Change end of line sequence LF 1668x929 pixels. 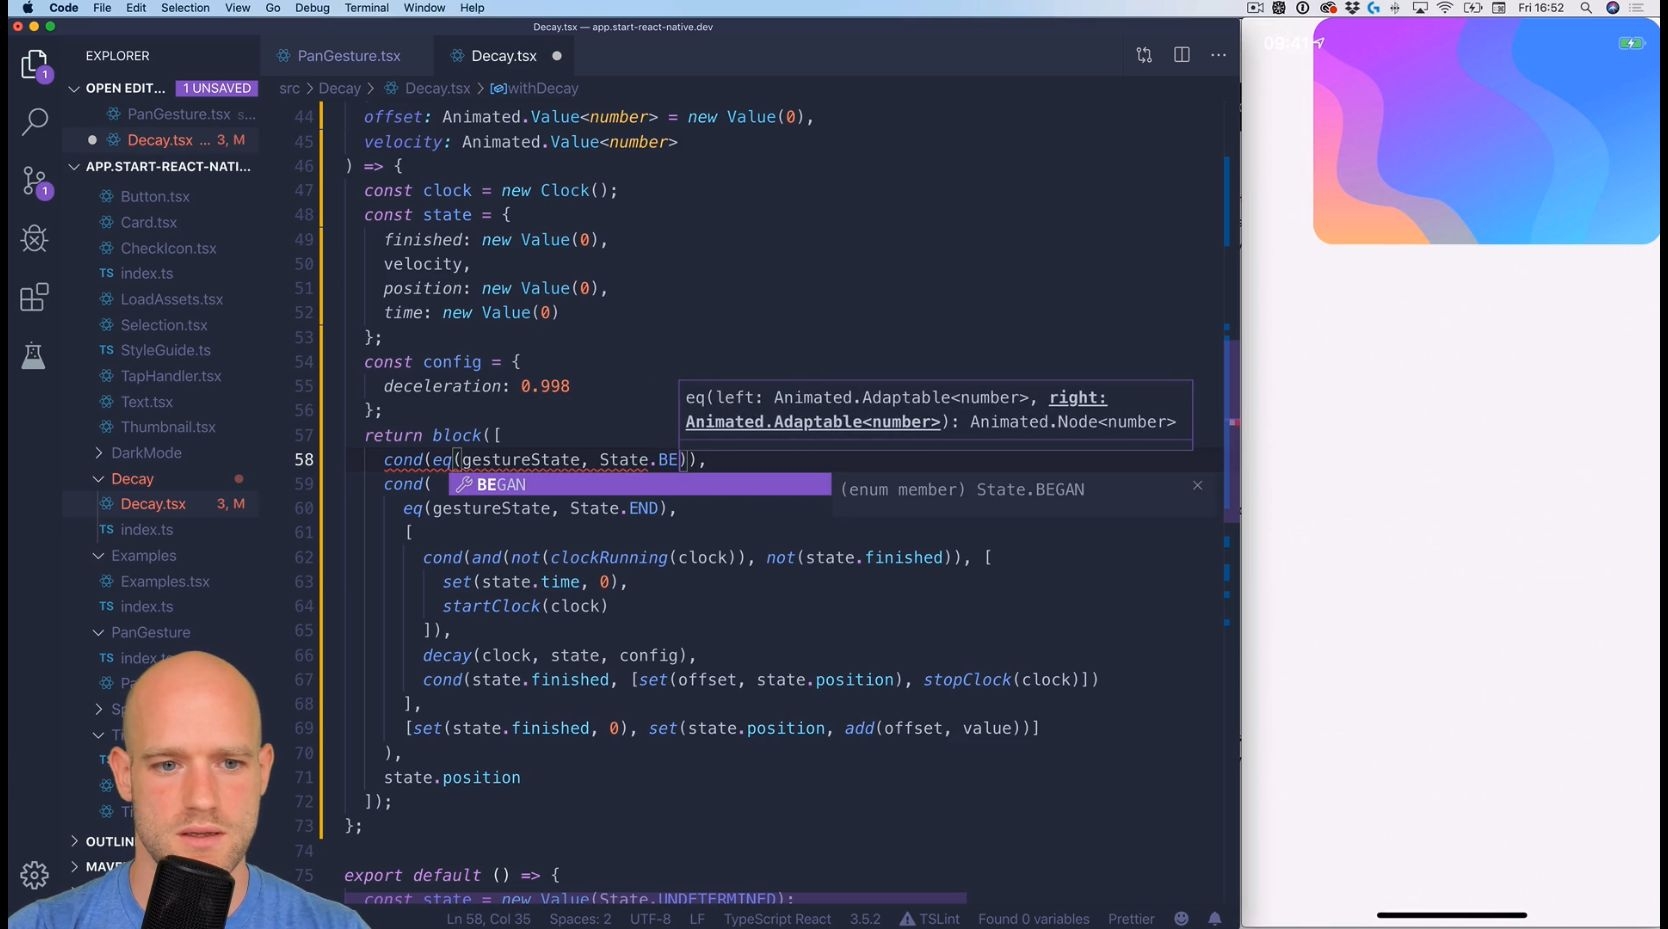(x=697, y=919)
